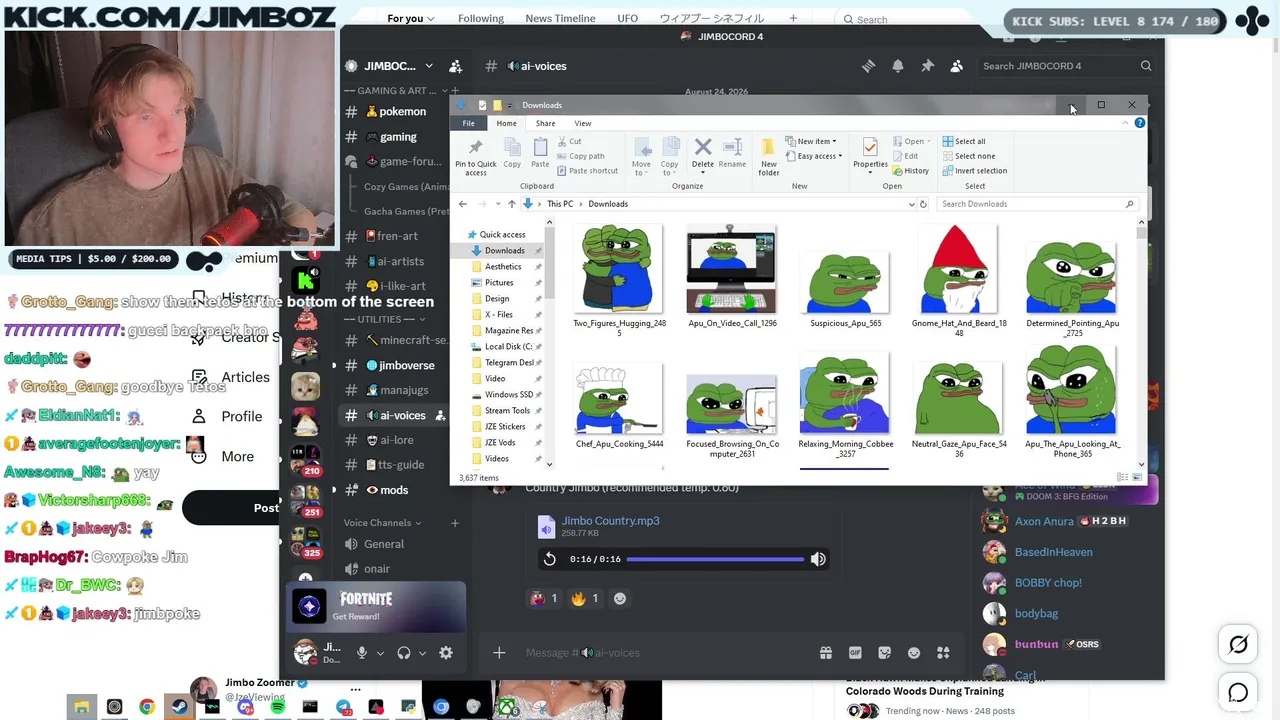Switch to the View ribbon tab
The width and height of the screenshot is (1280, 720).
(583, 123)
